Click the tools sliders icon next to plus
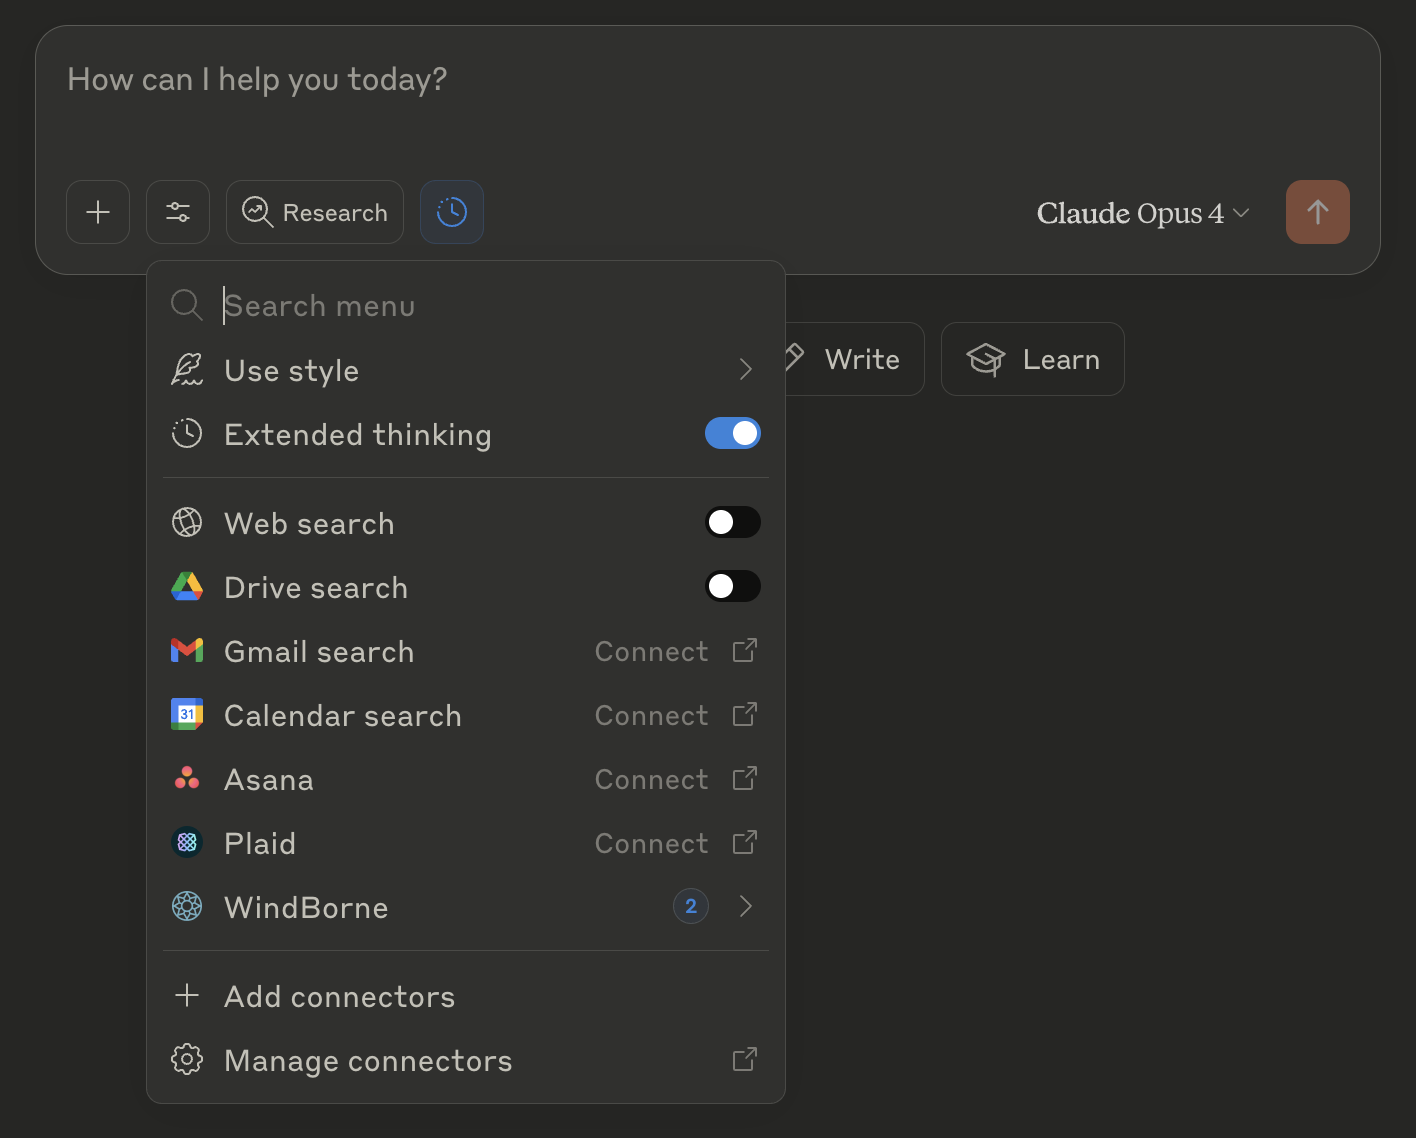This screenshot has height=1138, width=1416. [x=177, y=212]
